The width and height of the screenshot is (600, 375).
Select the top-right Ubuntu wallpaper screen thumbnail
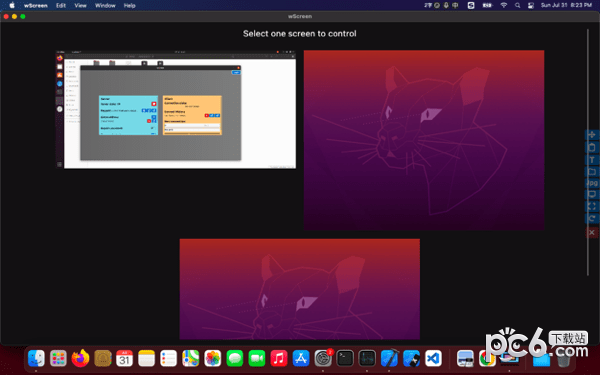coord(424,140)
